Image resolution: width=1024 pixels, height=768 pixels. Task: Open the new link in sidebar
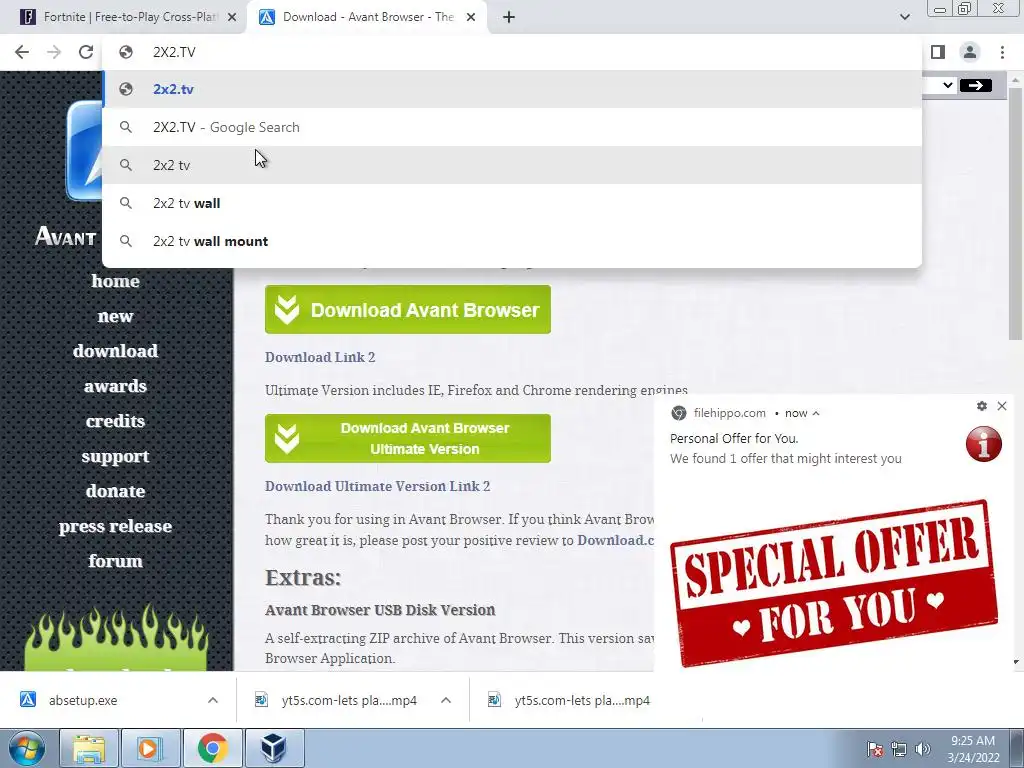tap(116, 316)
